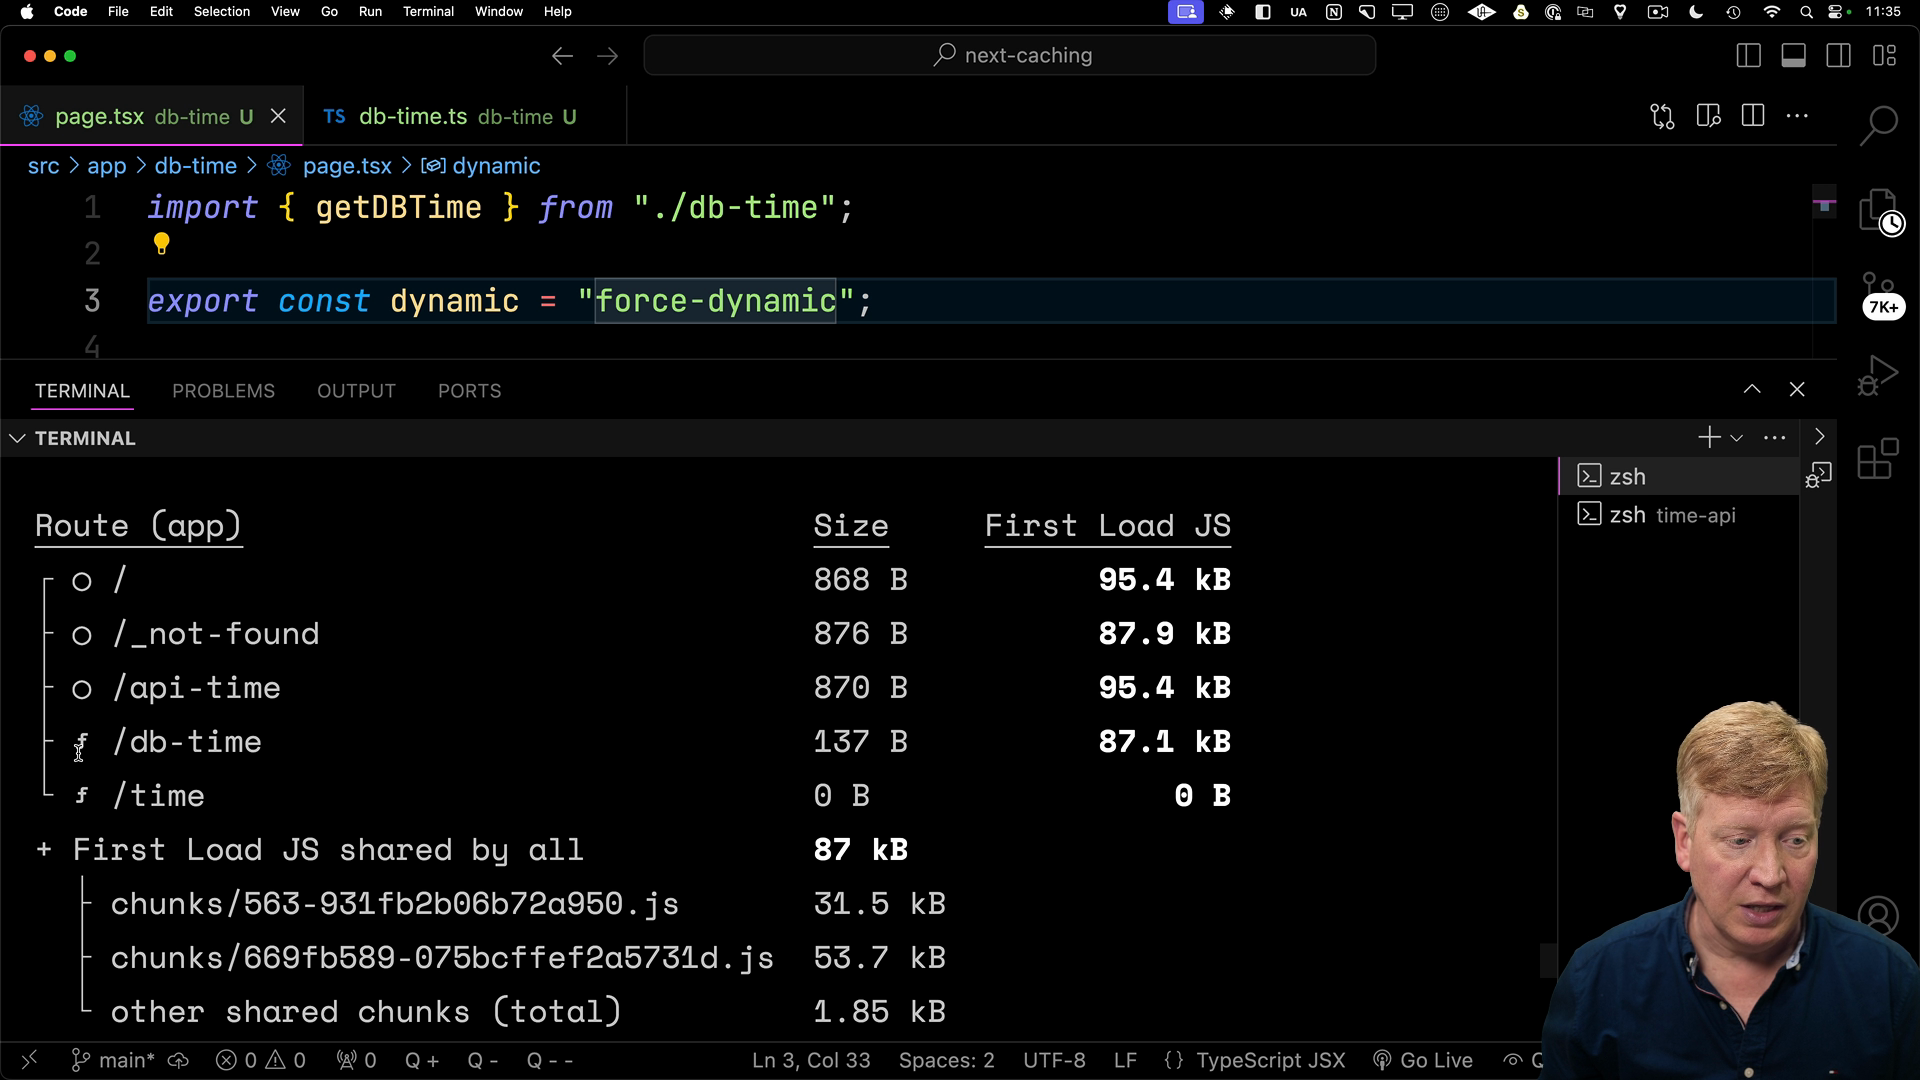
Task: Toggle the bottom panel layout button
Action: point(1794,56)
